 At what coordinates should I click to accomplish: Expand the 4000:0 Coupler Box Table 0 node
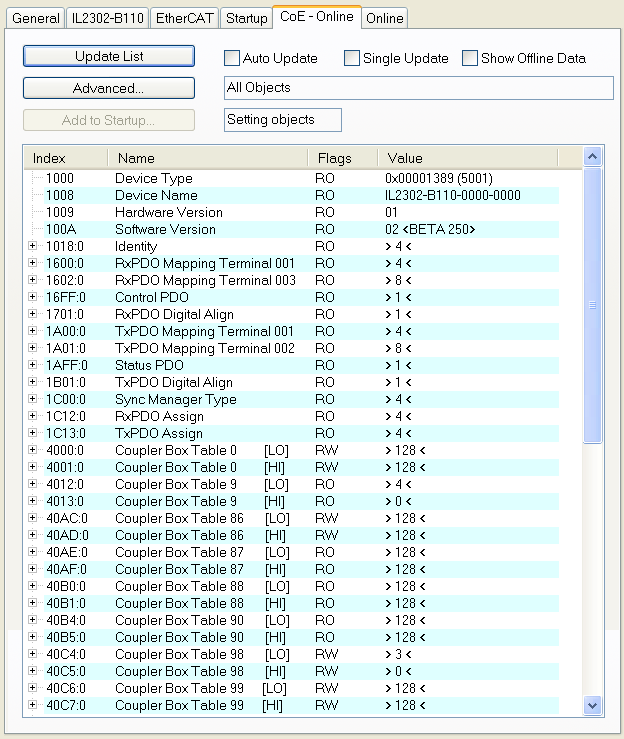(32, 450)
